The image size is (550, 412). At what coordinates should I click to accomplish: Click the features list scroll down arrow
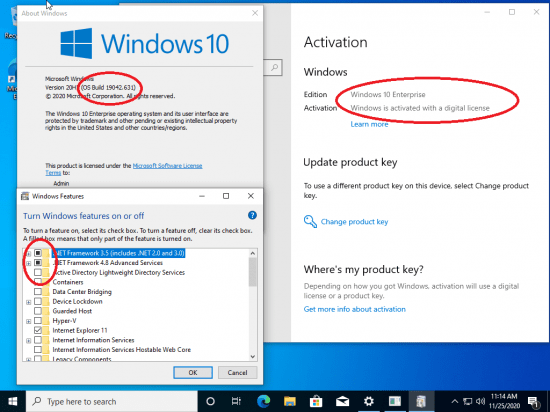(x=253, y=357)
